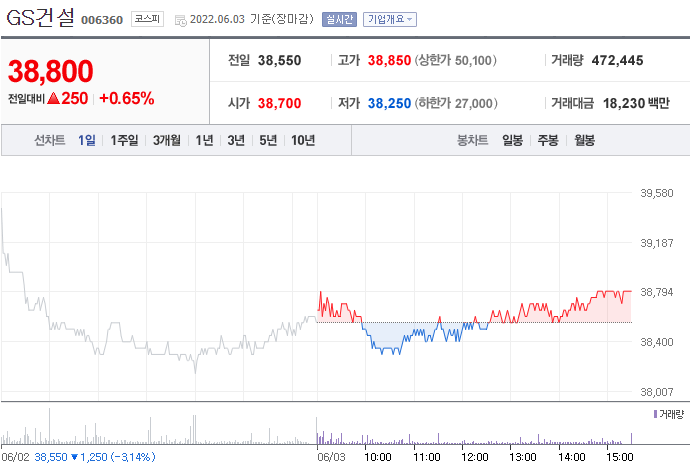690x474 pixels.
Task: Click the 코스피 market label
Action: coord(147,19)
